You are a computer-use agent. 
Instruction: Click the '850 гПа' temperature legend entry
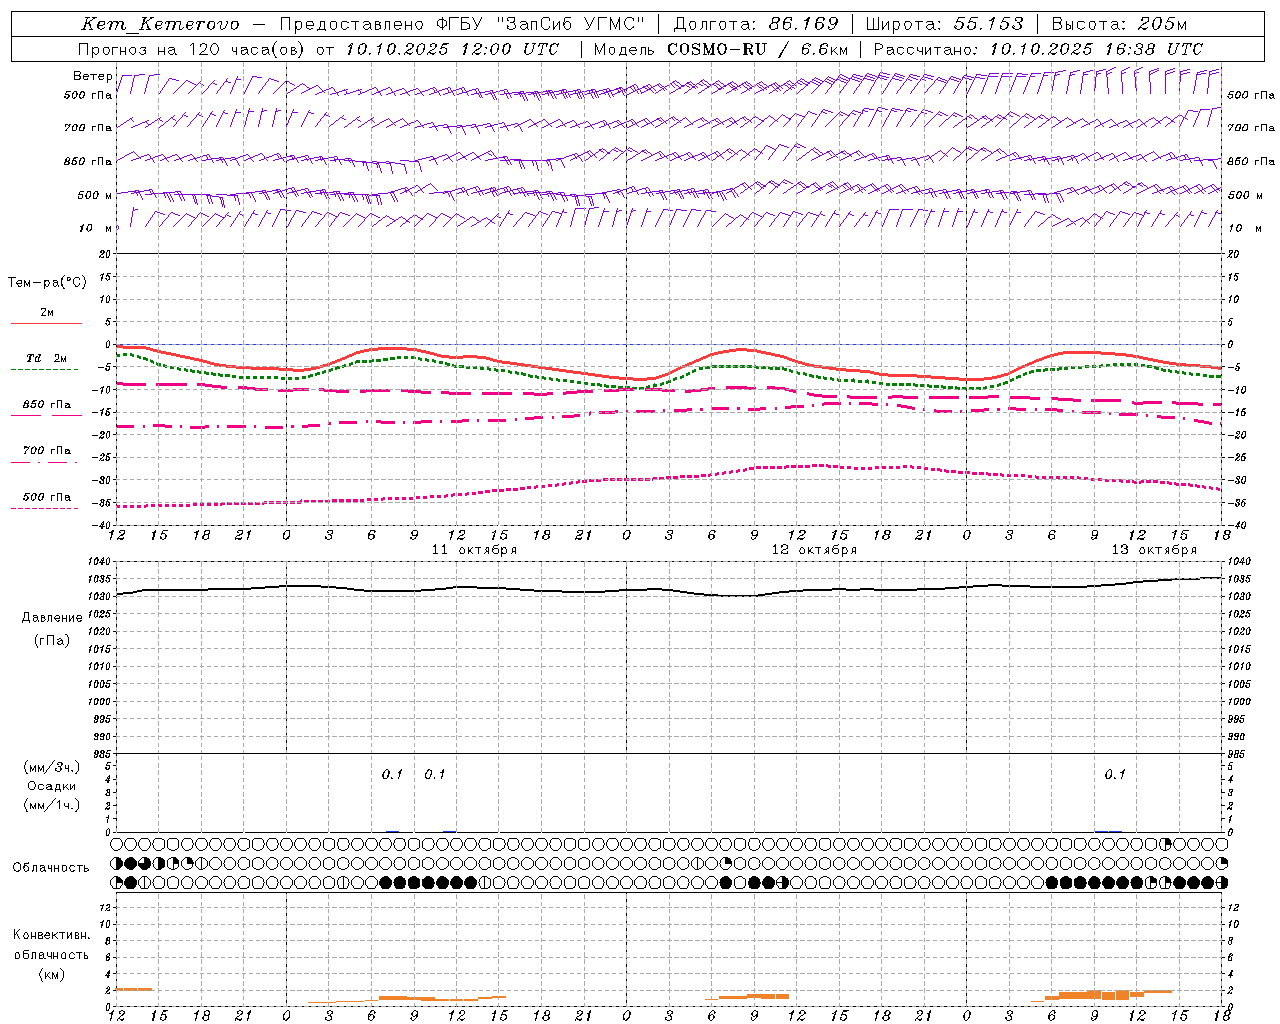pos(47,405)
